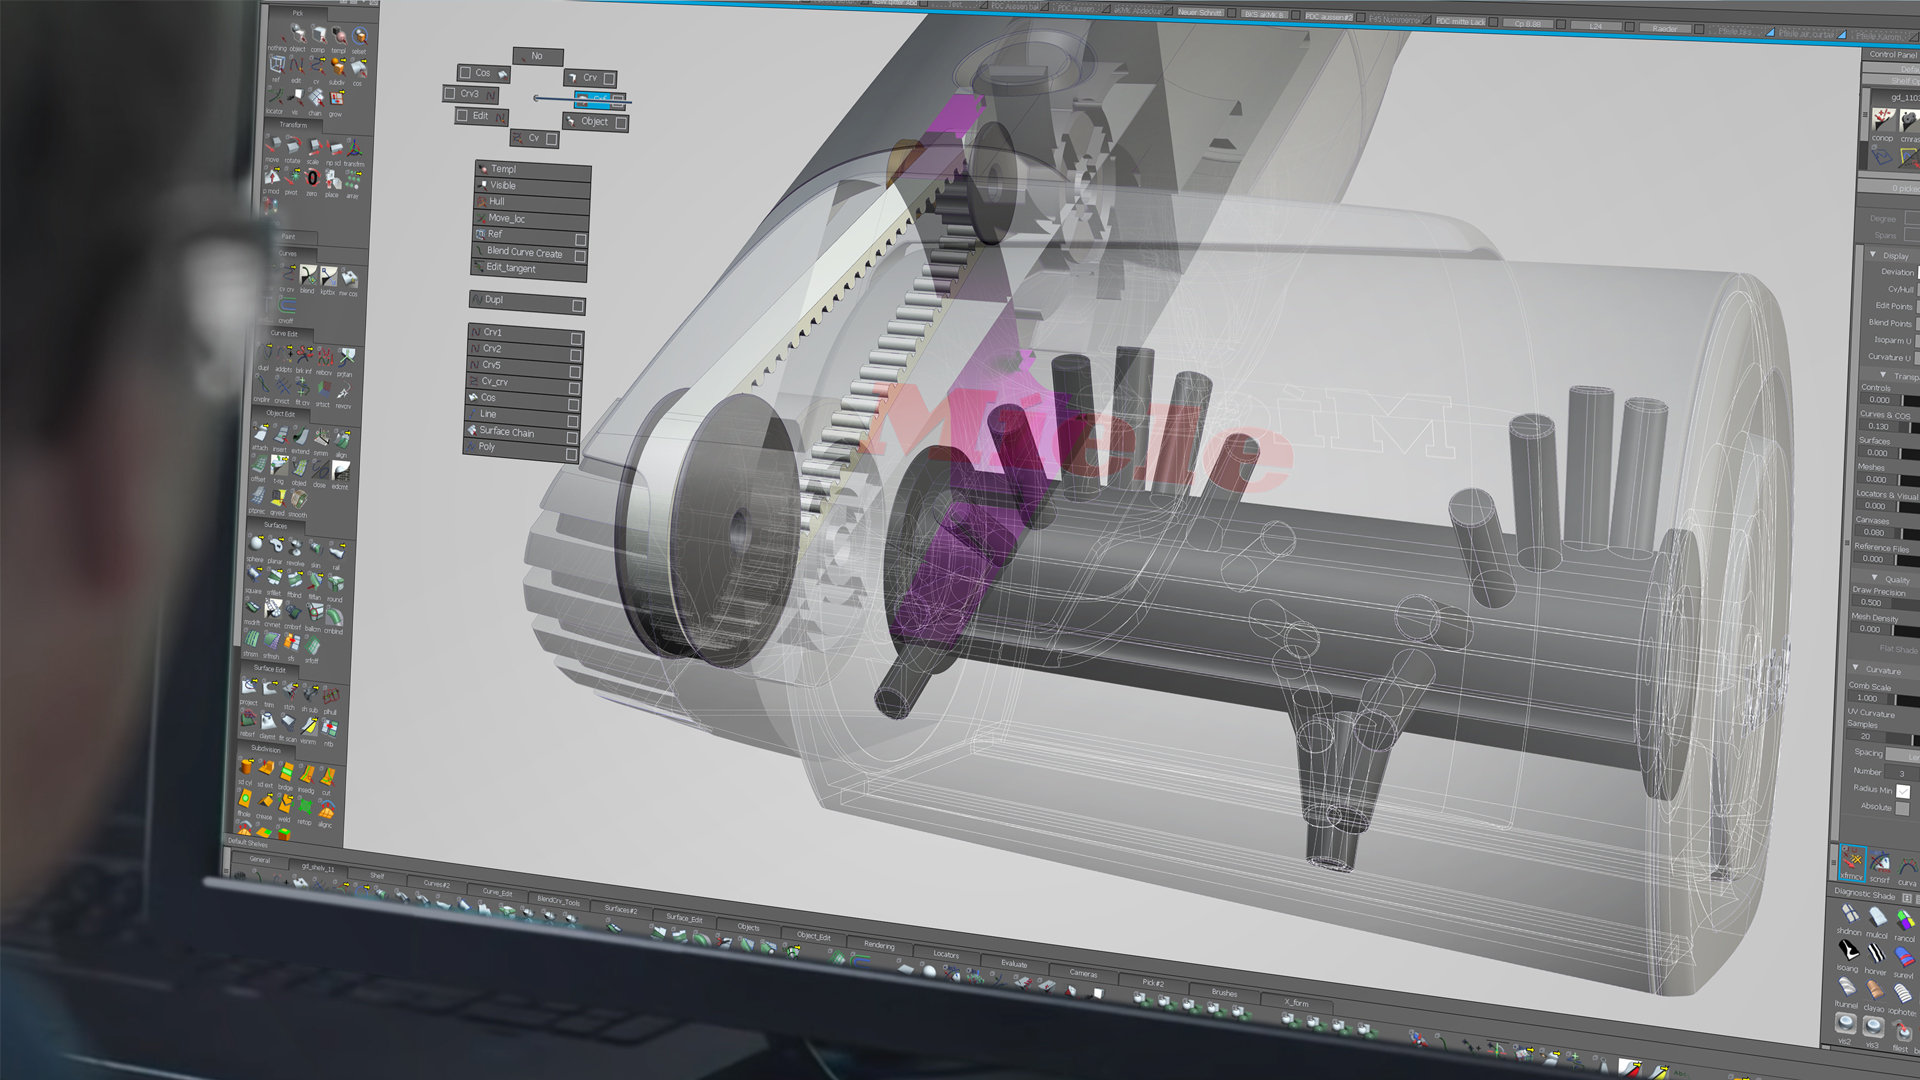The width and height of the screenshot is (1920, 1080).
Task: Open the Rendering shelf tab
Action: point(879,945)
